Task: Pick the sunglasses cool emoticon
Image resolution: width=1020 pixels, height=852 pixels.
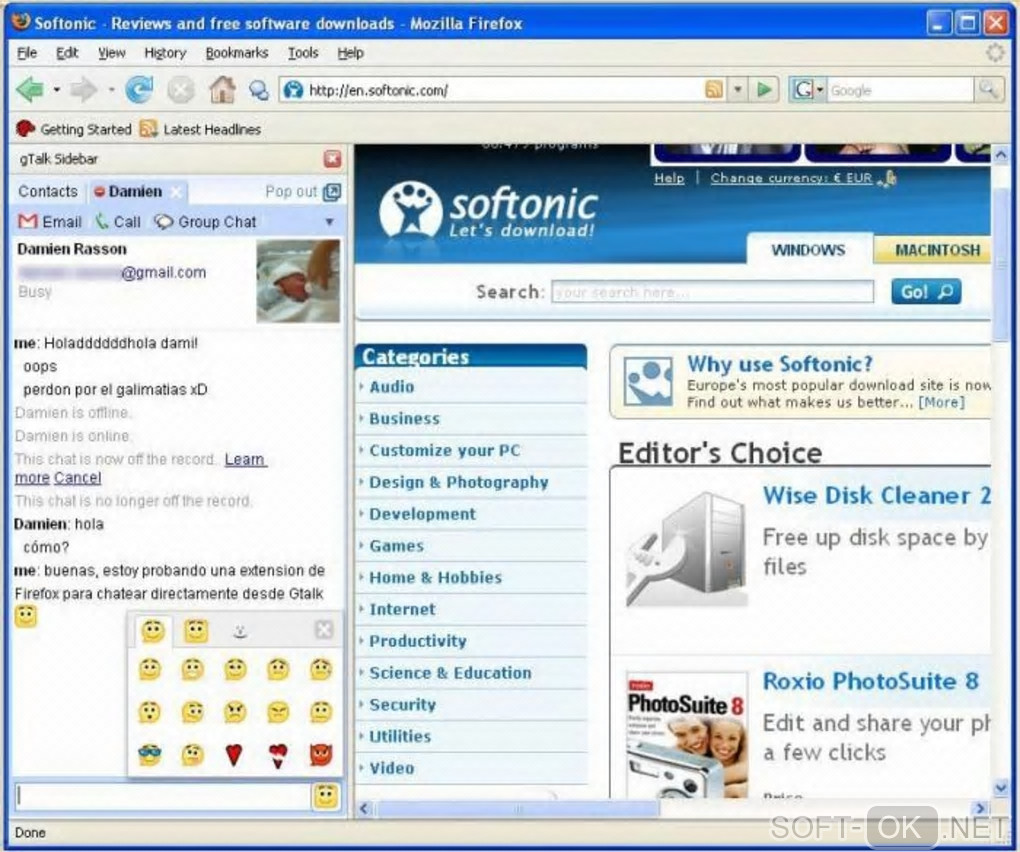Action: 150,754
